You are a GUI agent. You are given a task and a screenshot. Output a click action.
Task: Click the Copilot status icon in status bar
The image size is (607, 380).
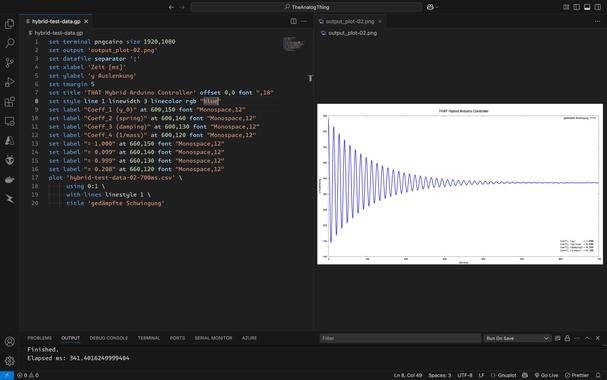(x=525, y=375)
